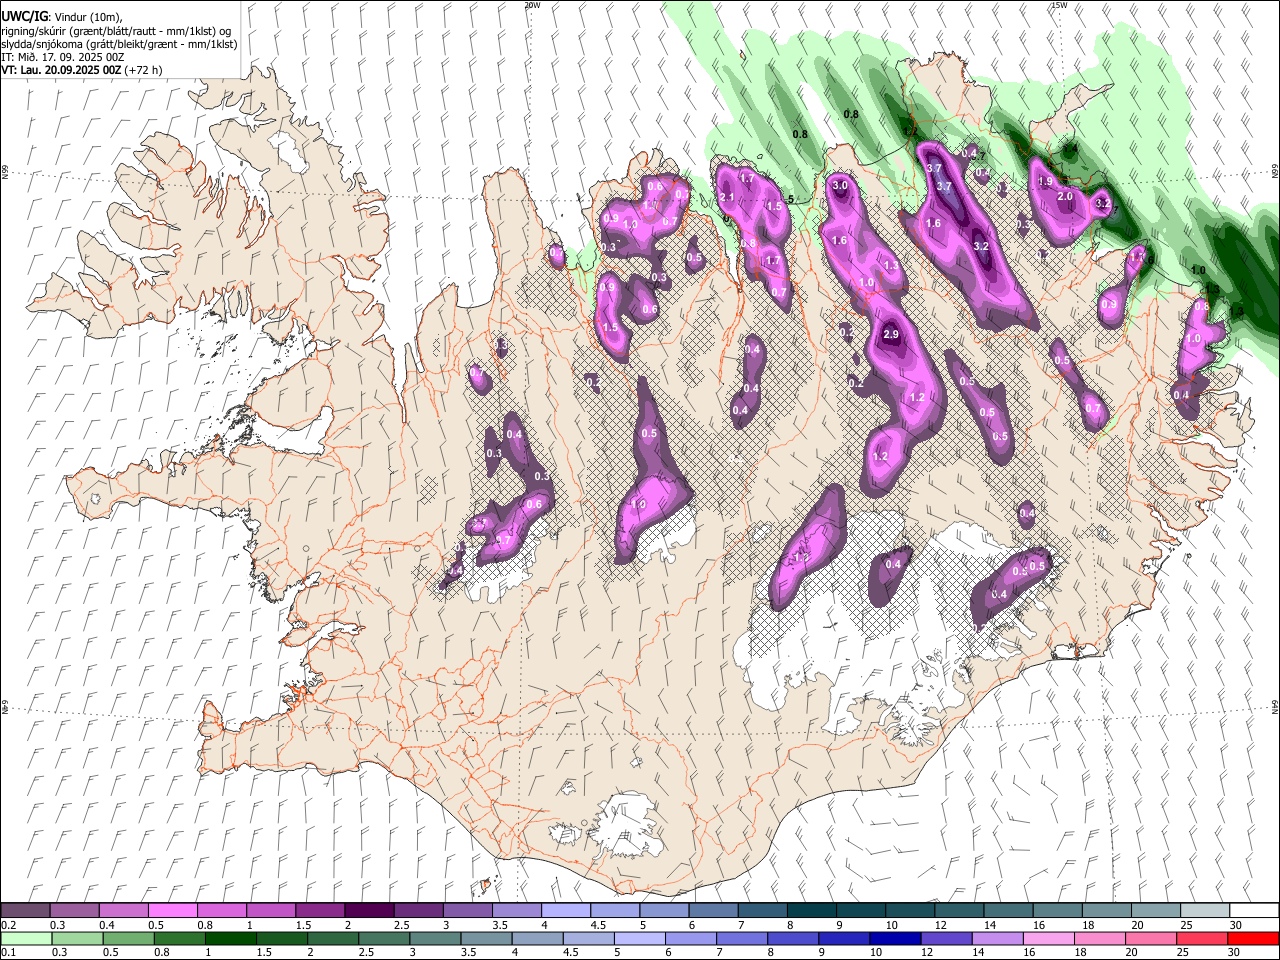The image size is (1280, 960).
Task: Click the '20W' longitude label
Action: 532,5
